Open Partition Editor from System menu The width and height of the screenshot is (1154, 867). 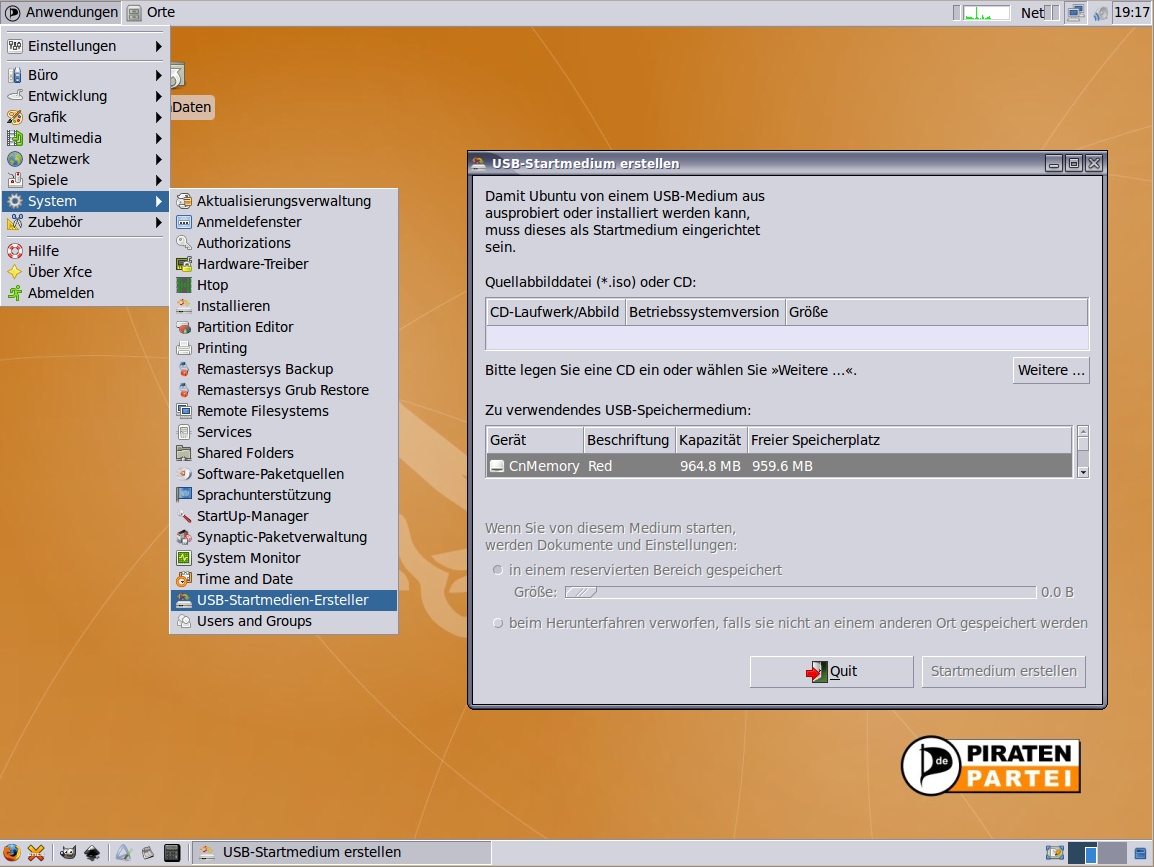[x=245, y=327]
